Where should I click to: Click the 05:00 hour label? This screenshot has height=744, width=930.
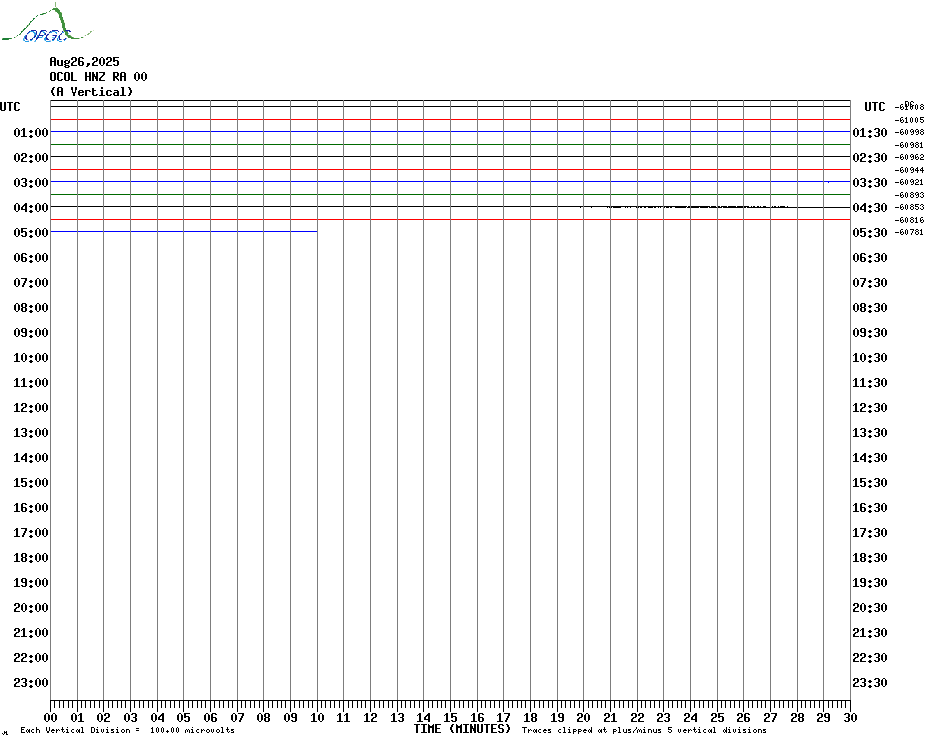(x=31, y=233)
